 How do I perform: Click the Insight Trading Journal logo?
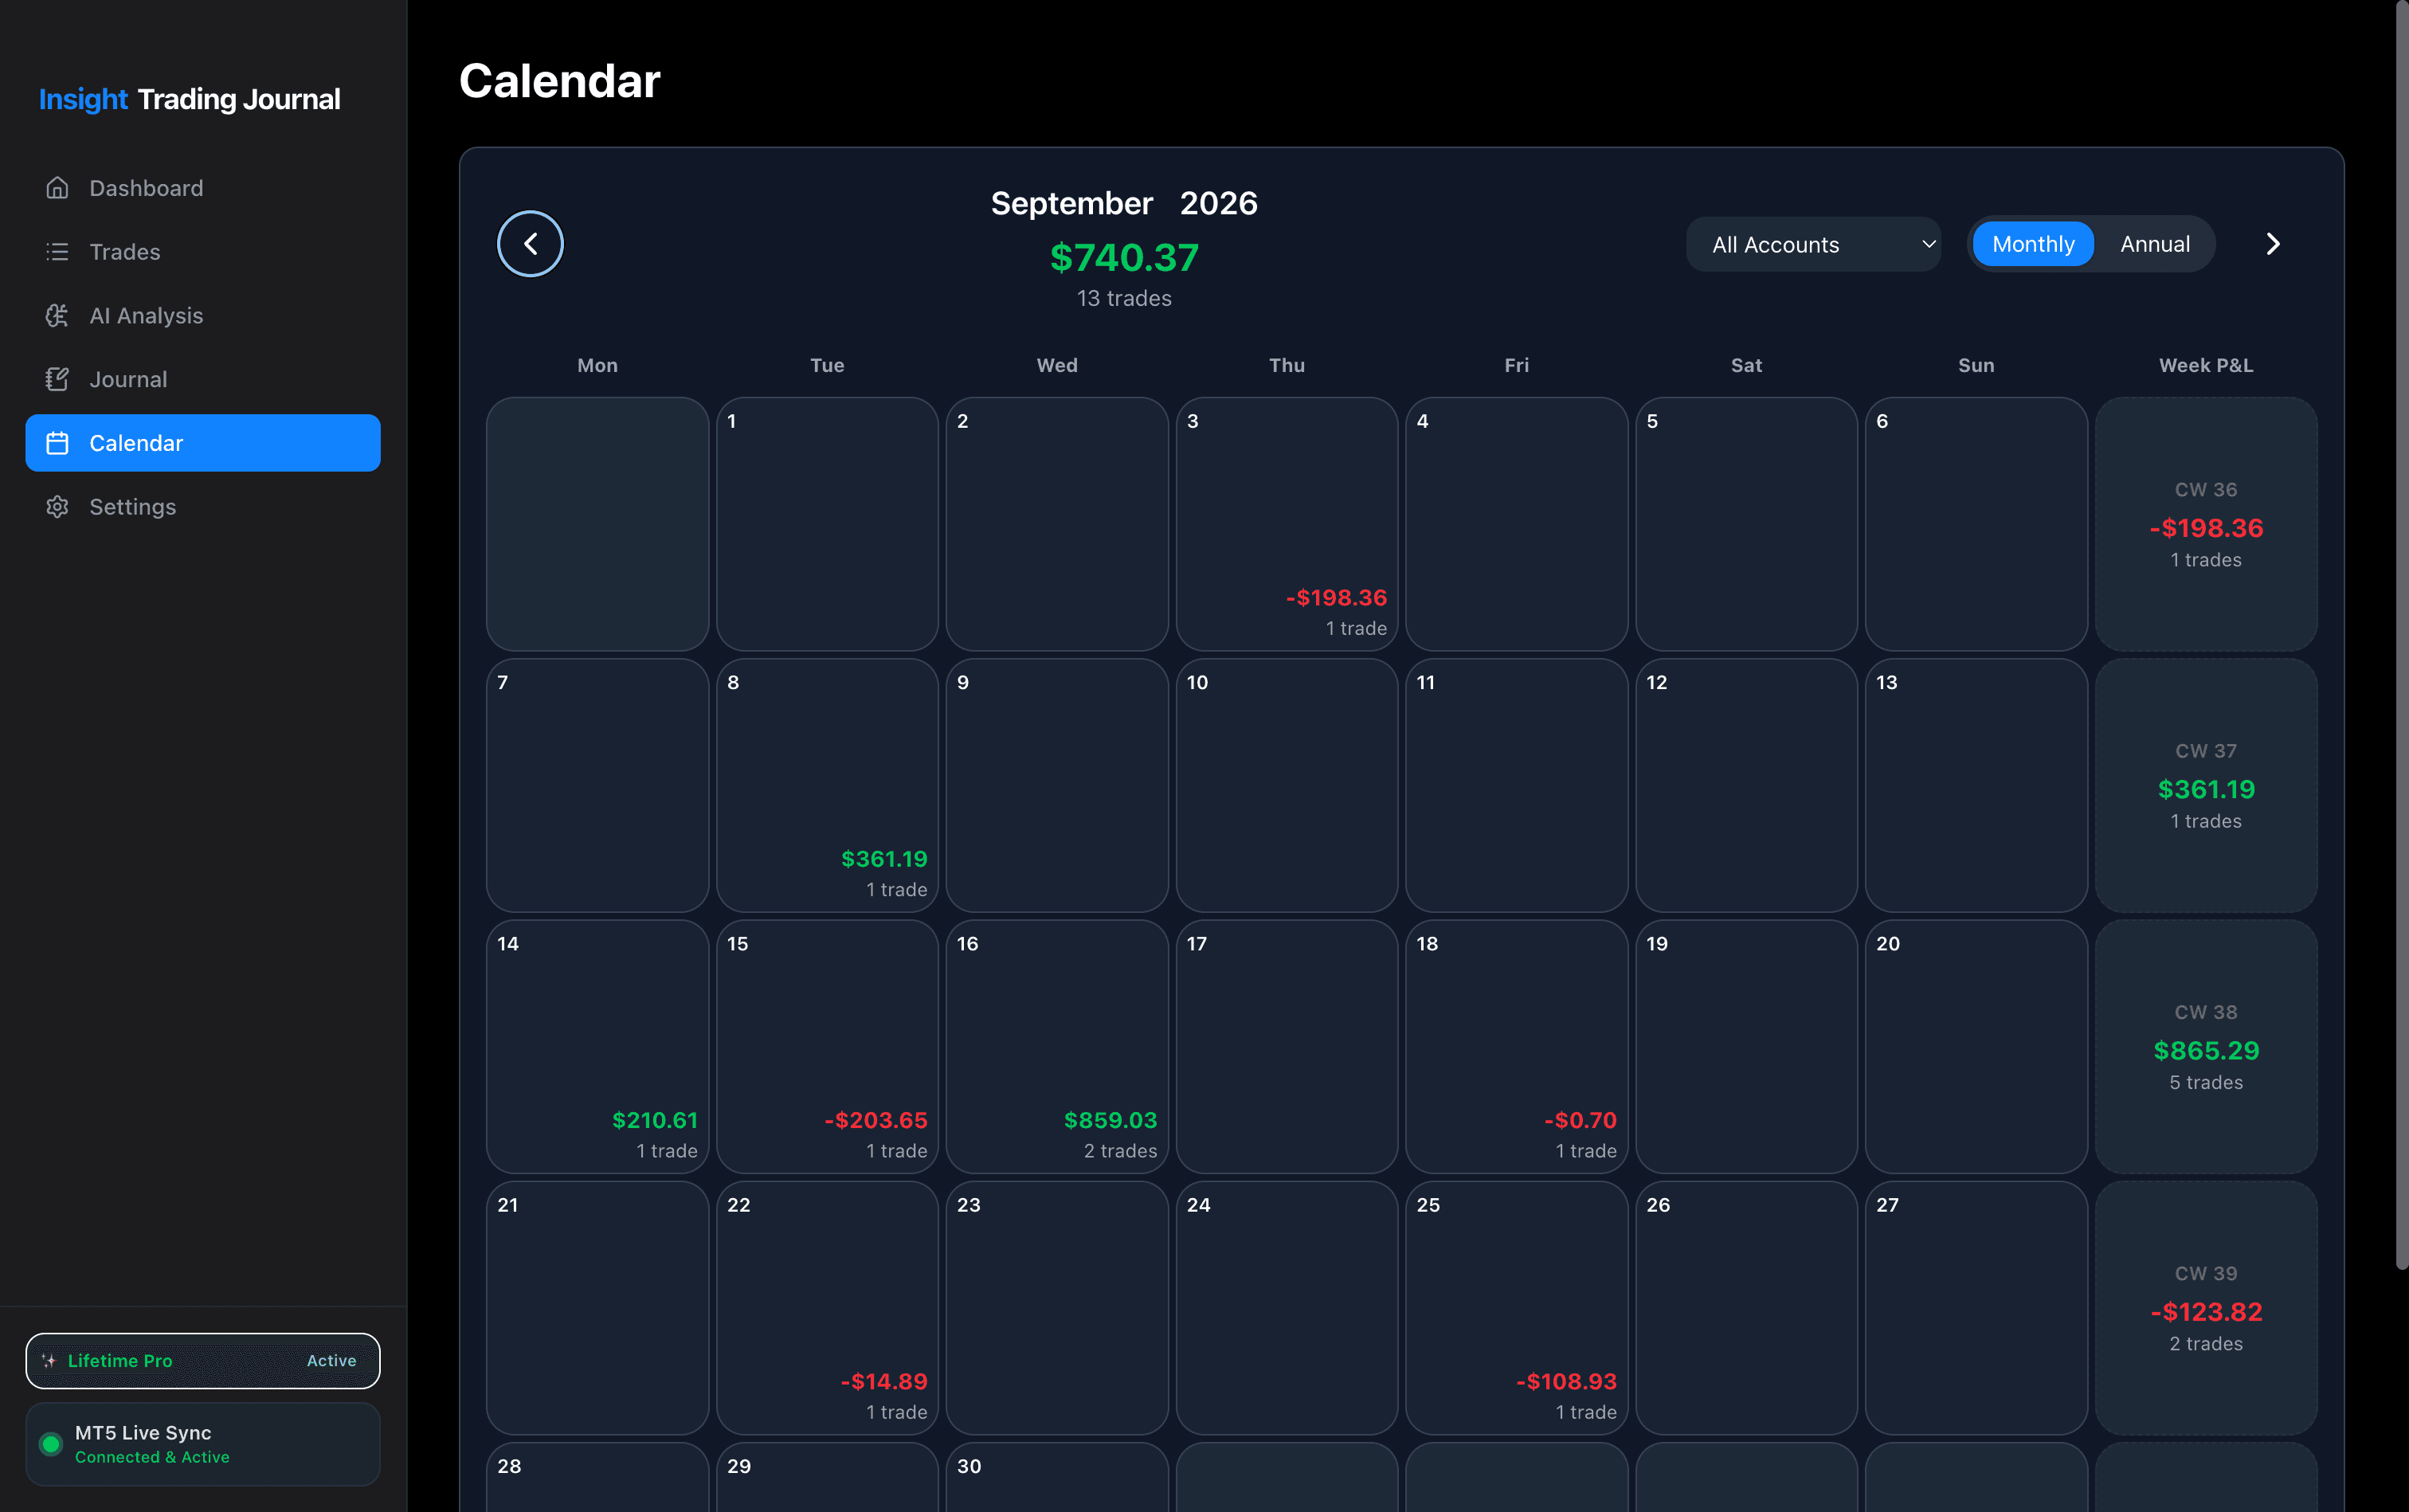tap(190, 99)
